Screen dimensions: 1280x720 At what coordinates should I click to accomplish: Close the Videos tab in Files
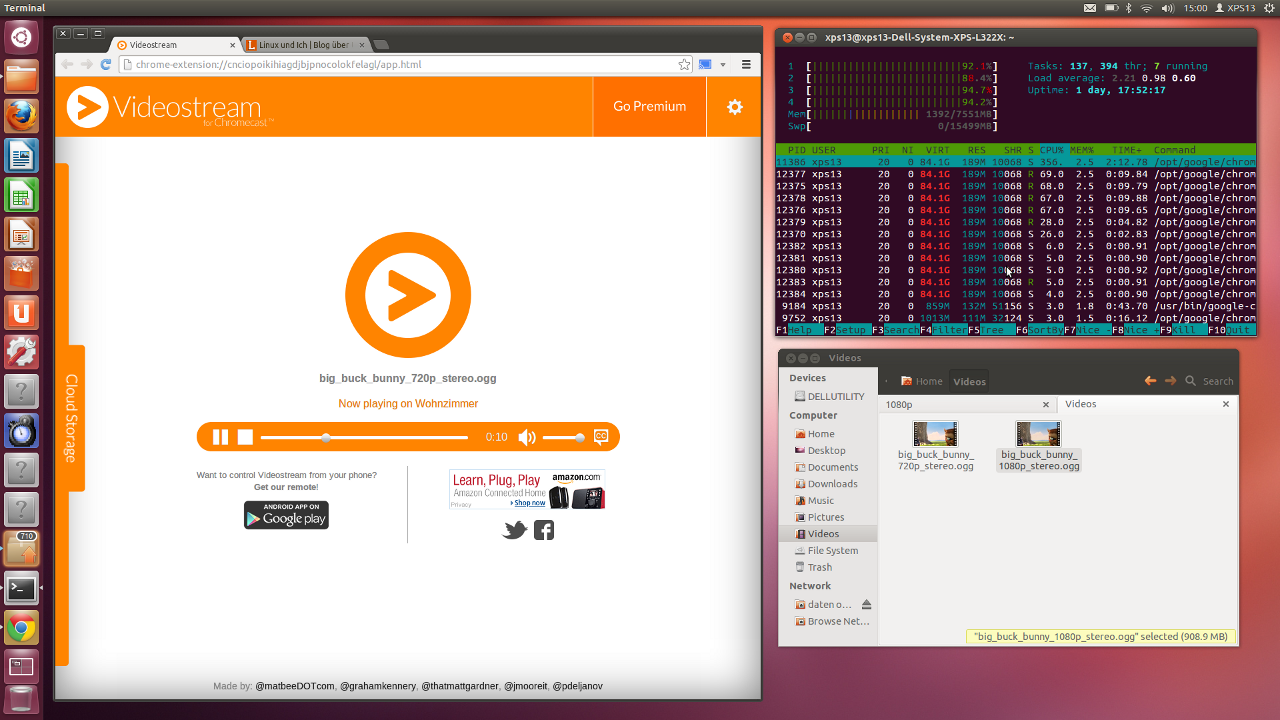point(1226,404)
